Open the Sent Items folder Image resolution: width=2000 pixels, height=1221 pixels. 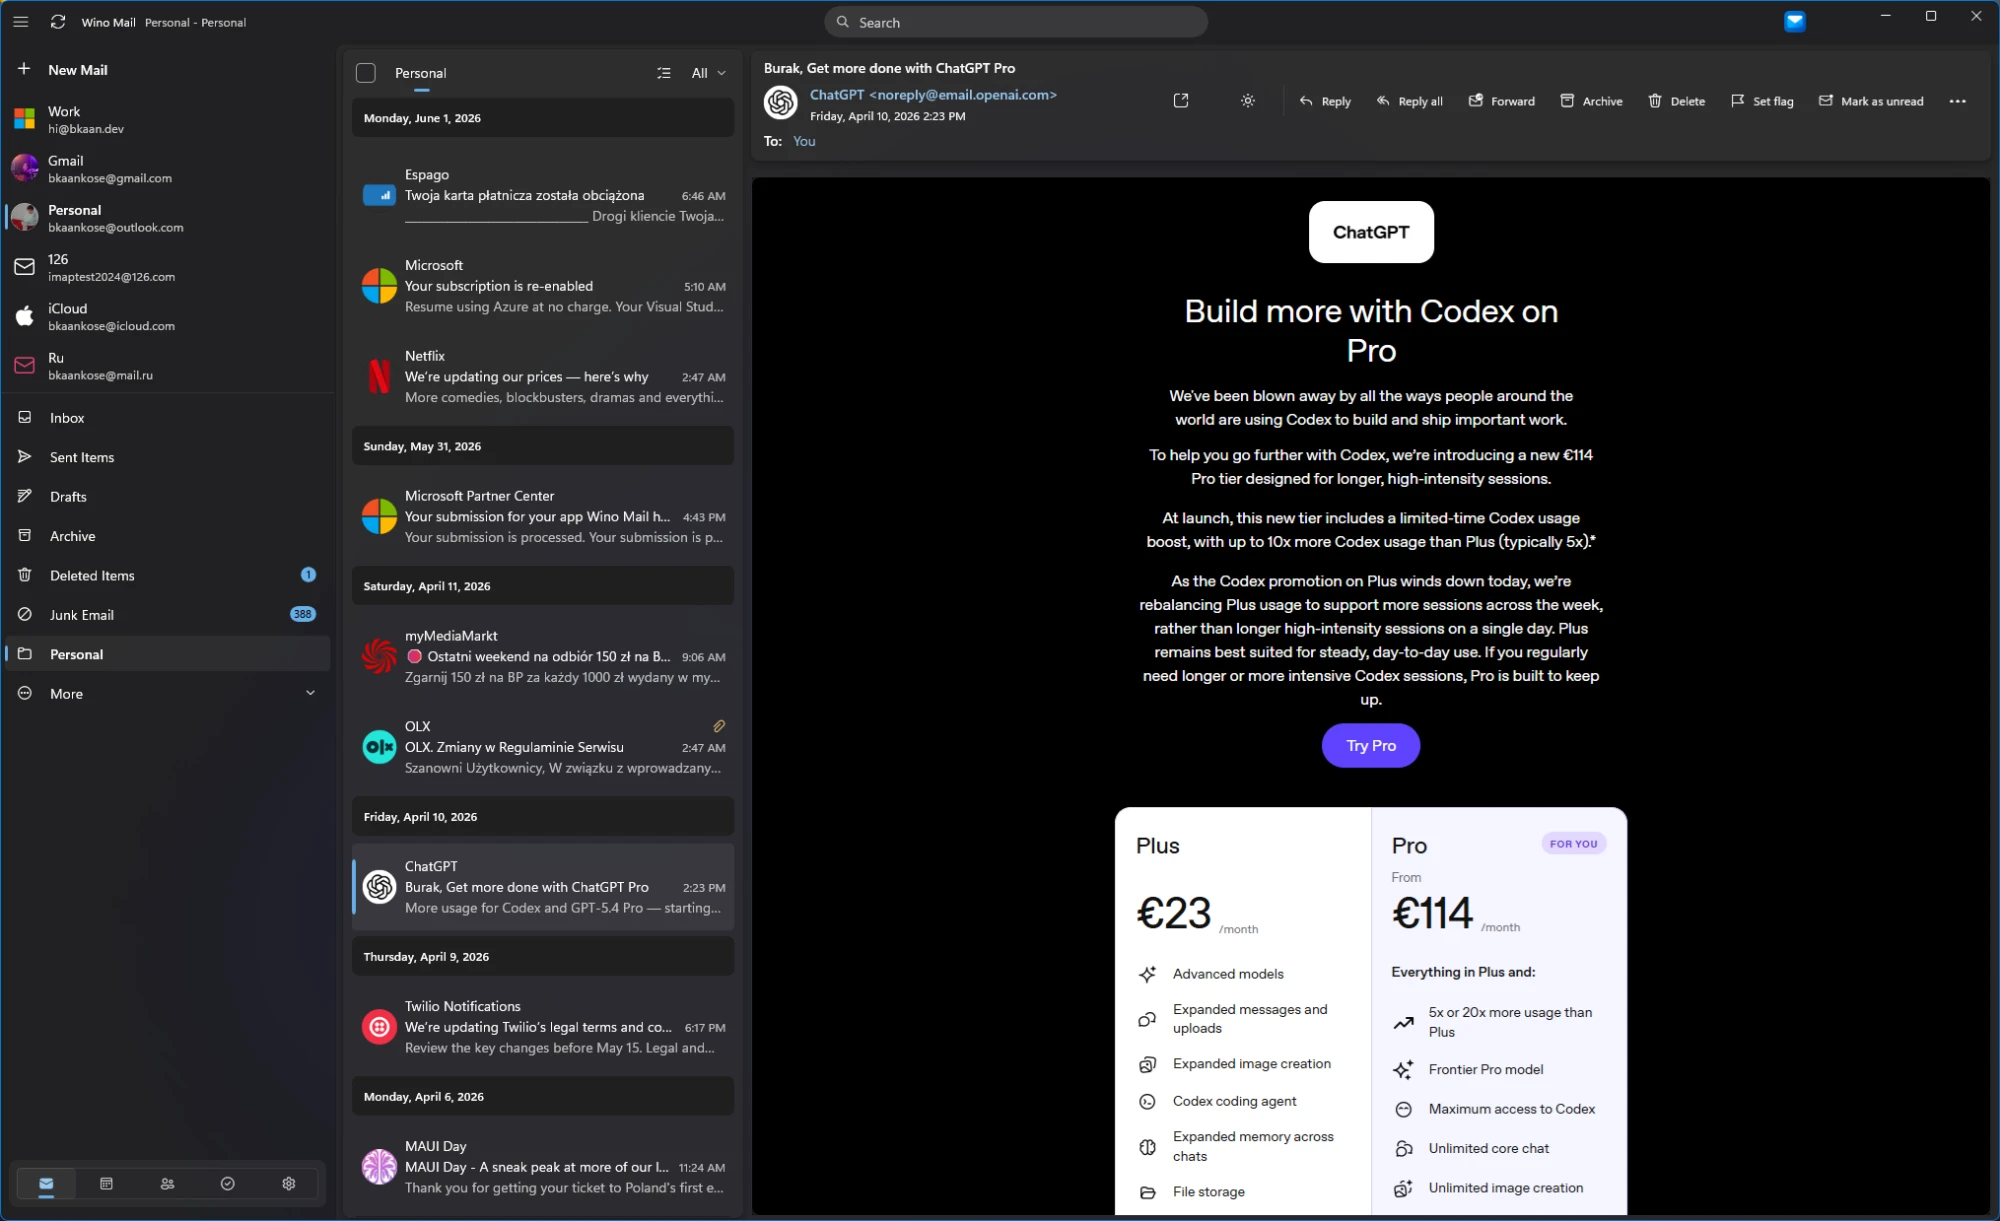coord(168,457)
